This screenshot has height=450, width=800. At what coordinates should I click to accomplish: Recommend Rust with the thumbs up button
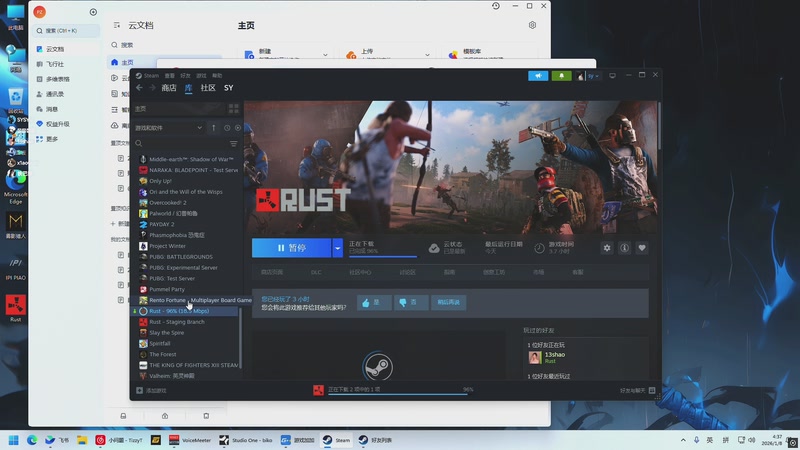(374, 303)
